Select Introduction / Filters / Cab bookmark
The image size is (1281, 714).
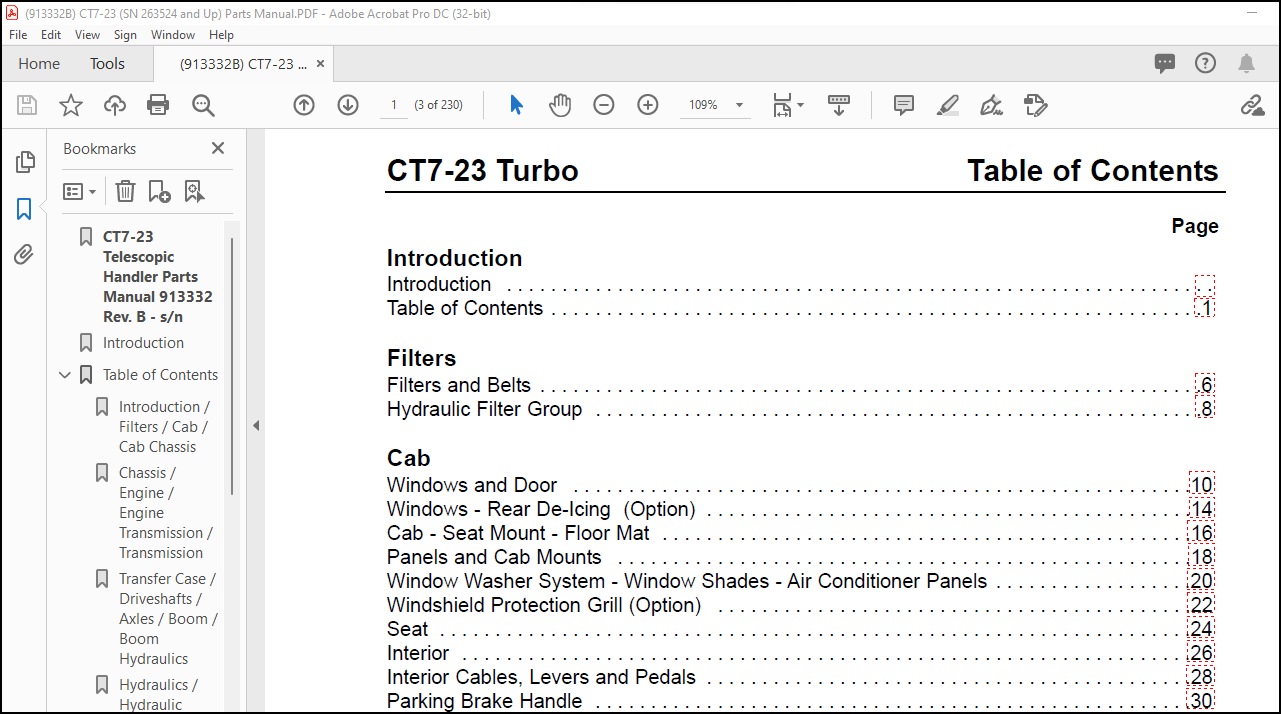164,427
